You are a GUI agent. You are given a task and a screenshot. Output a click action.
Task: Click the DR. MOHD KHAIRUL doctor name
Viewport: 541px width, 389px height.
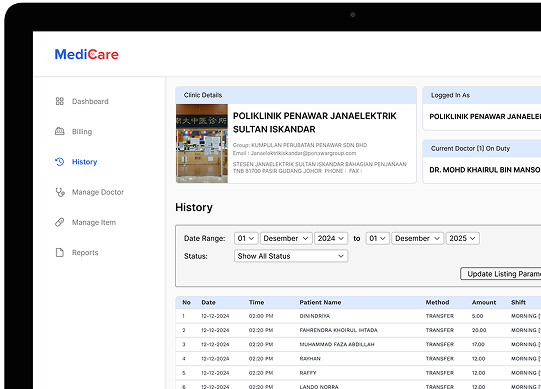485,170
